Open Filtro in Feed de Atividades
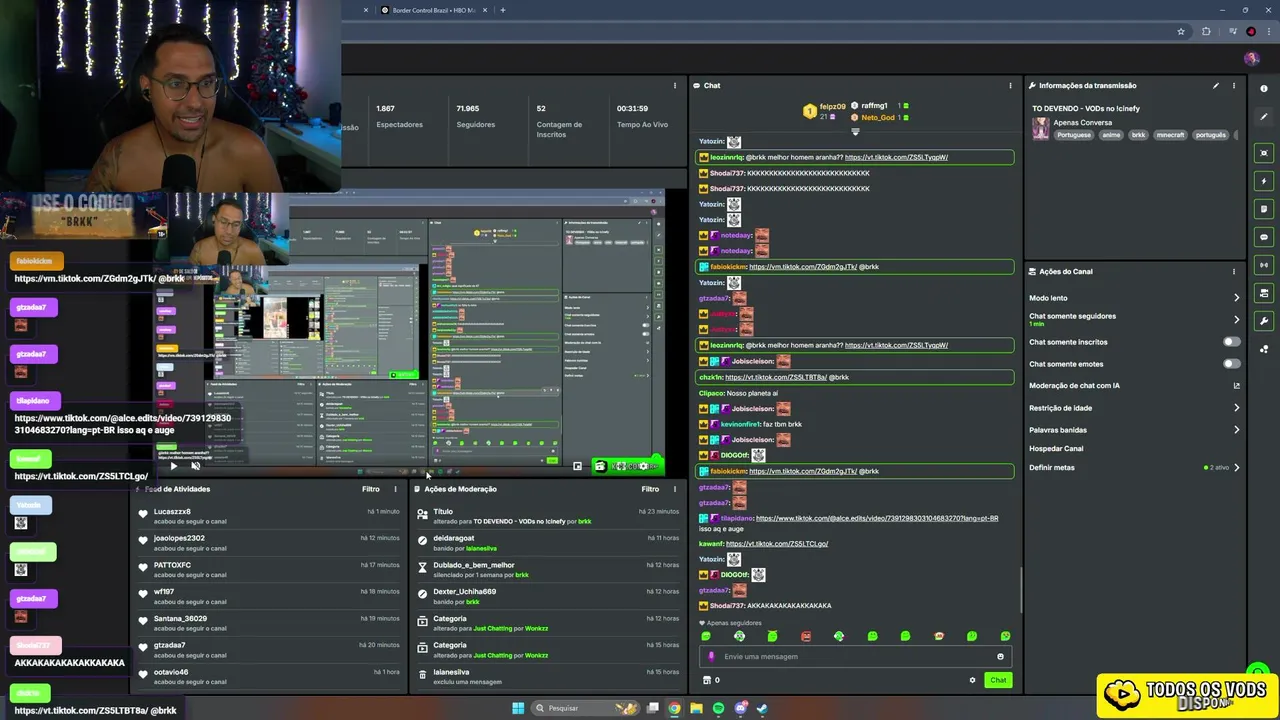 (371, 489)
